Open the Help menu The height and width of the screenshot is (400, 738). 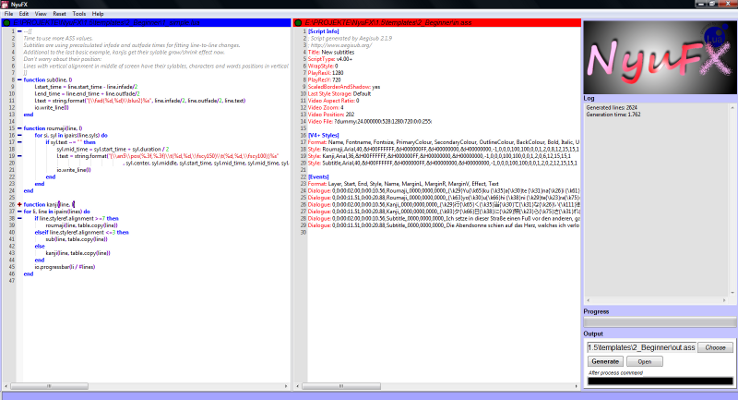point(97,14)
